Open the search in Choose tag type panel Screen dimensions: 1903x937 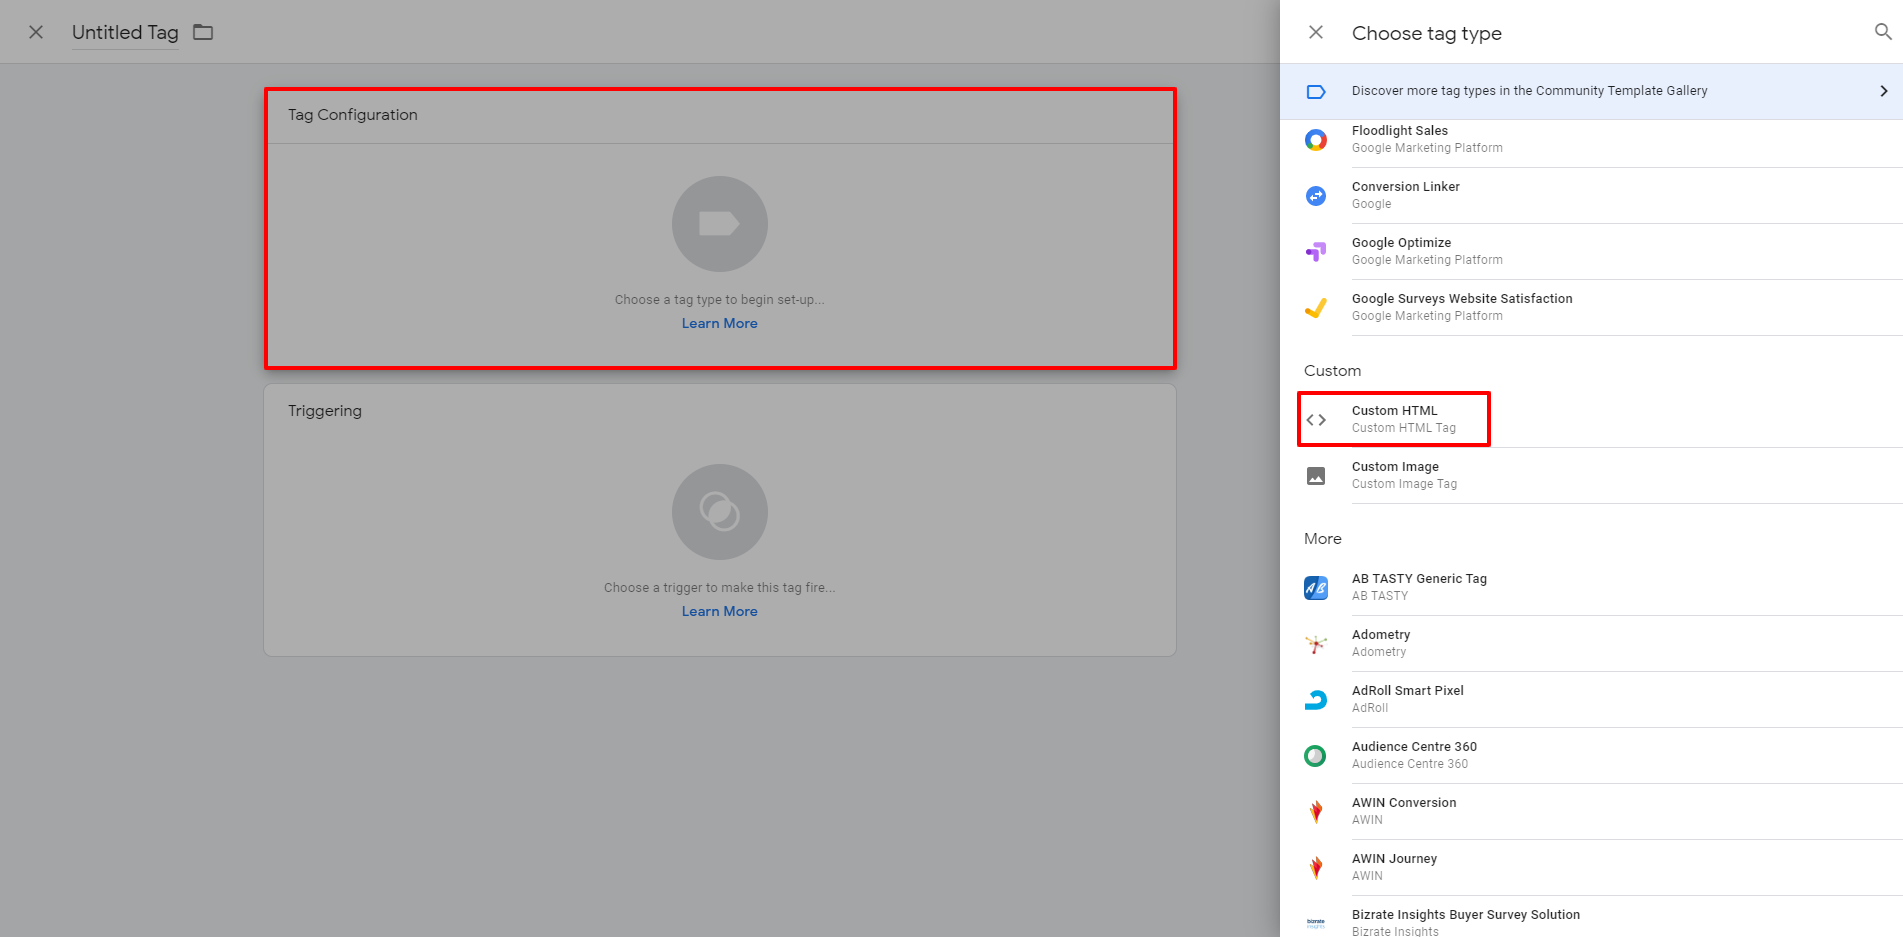(x=1883, y=31)
